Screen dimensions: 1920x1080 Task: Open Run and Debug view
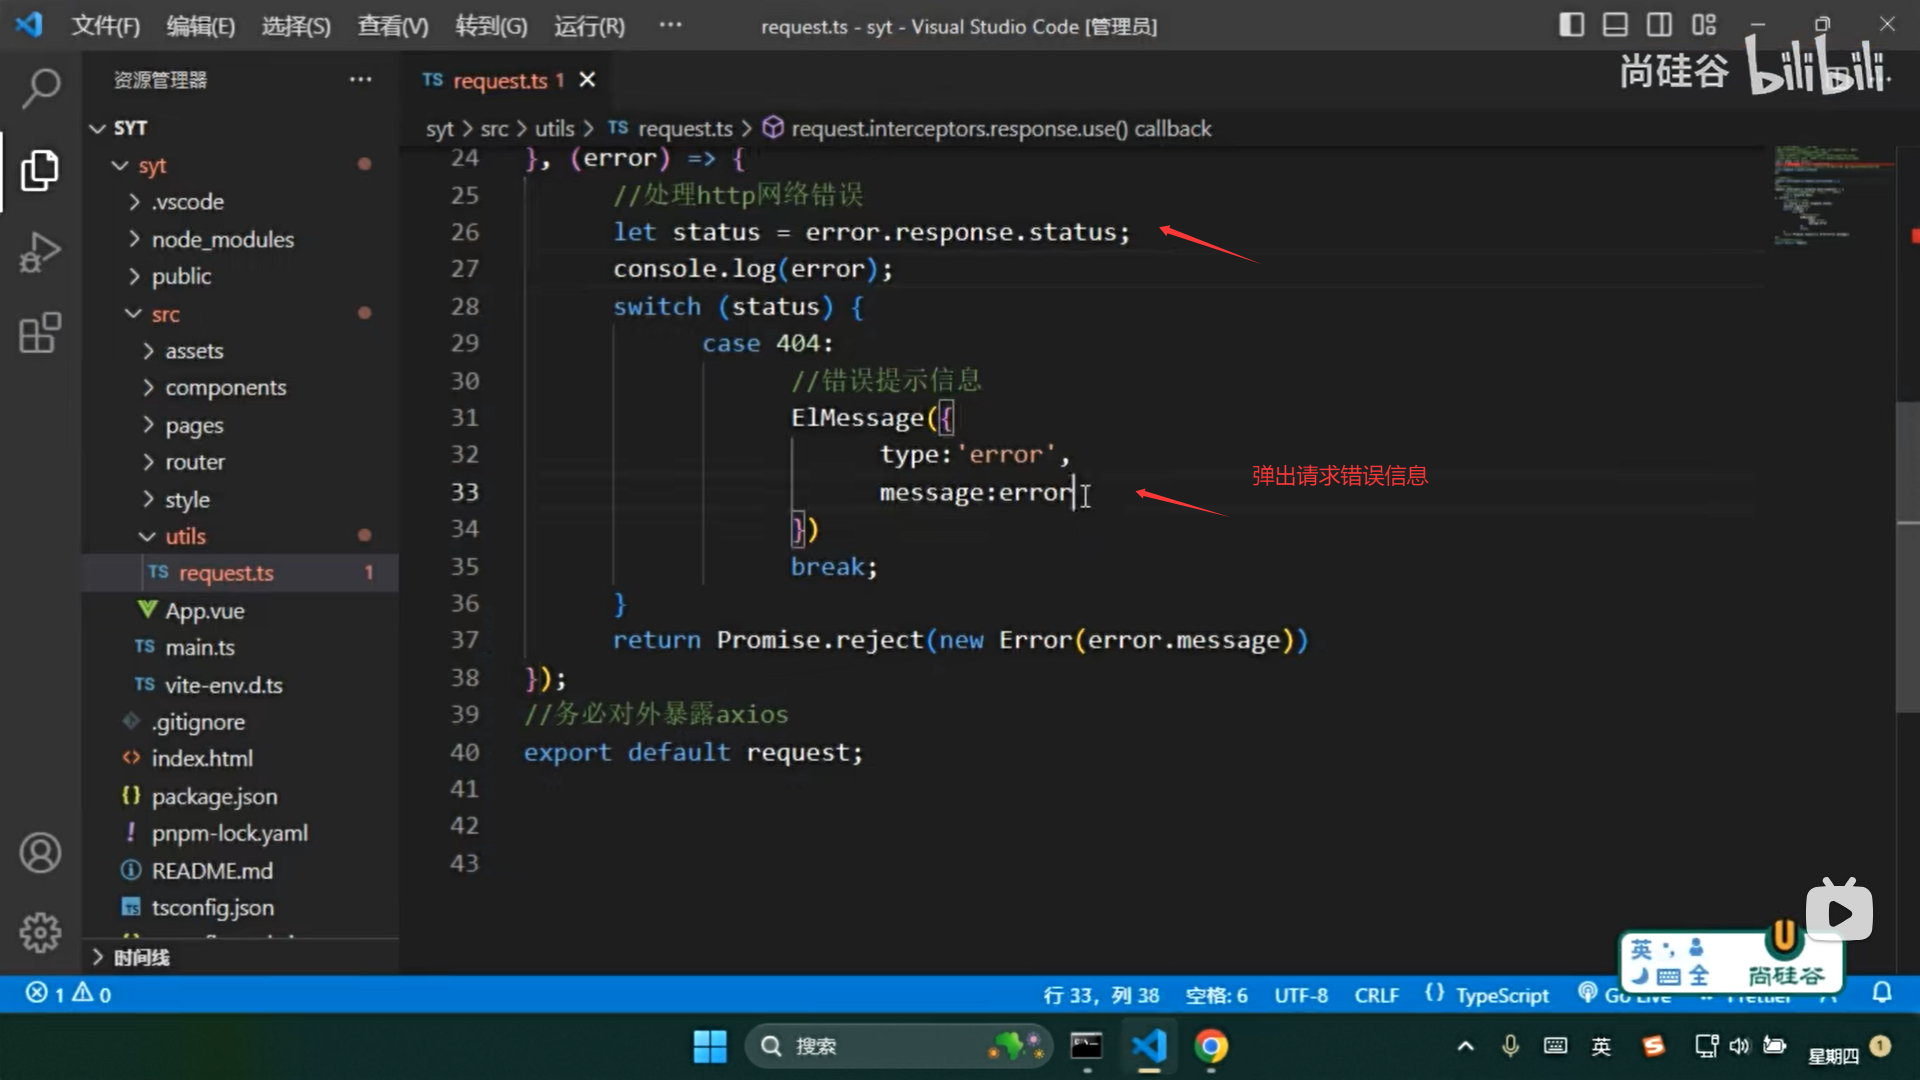(x=40, y=252)
